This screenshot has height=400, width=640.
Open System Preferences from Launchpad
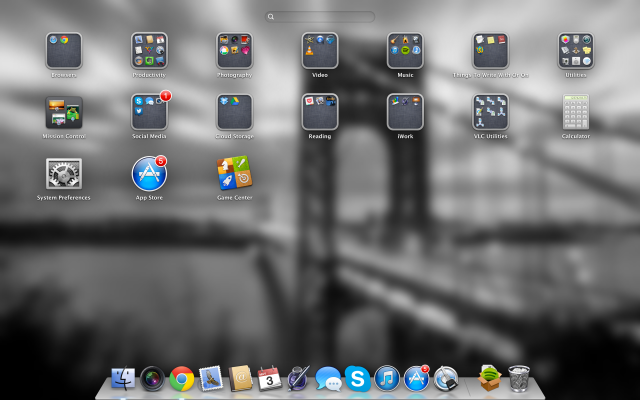64,173
